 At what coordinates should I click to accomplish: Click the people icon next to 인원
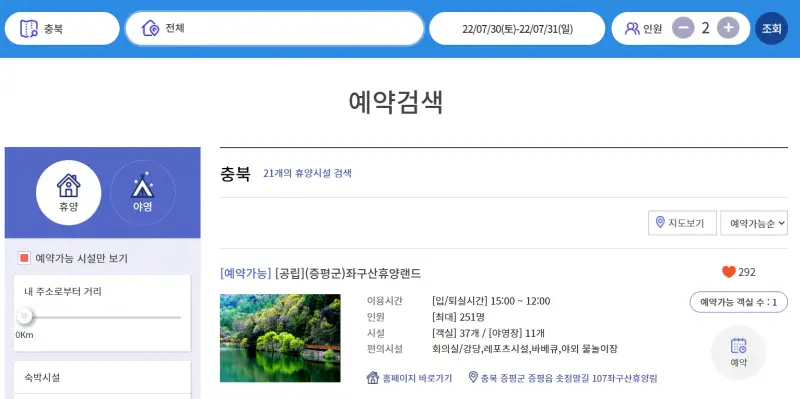(x=632, y=29)
